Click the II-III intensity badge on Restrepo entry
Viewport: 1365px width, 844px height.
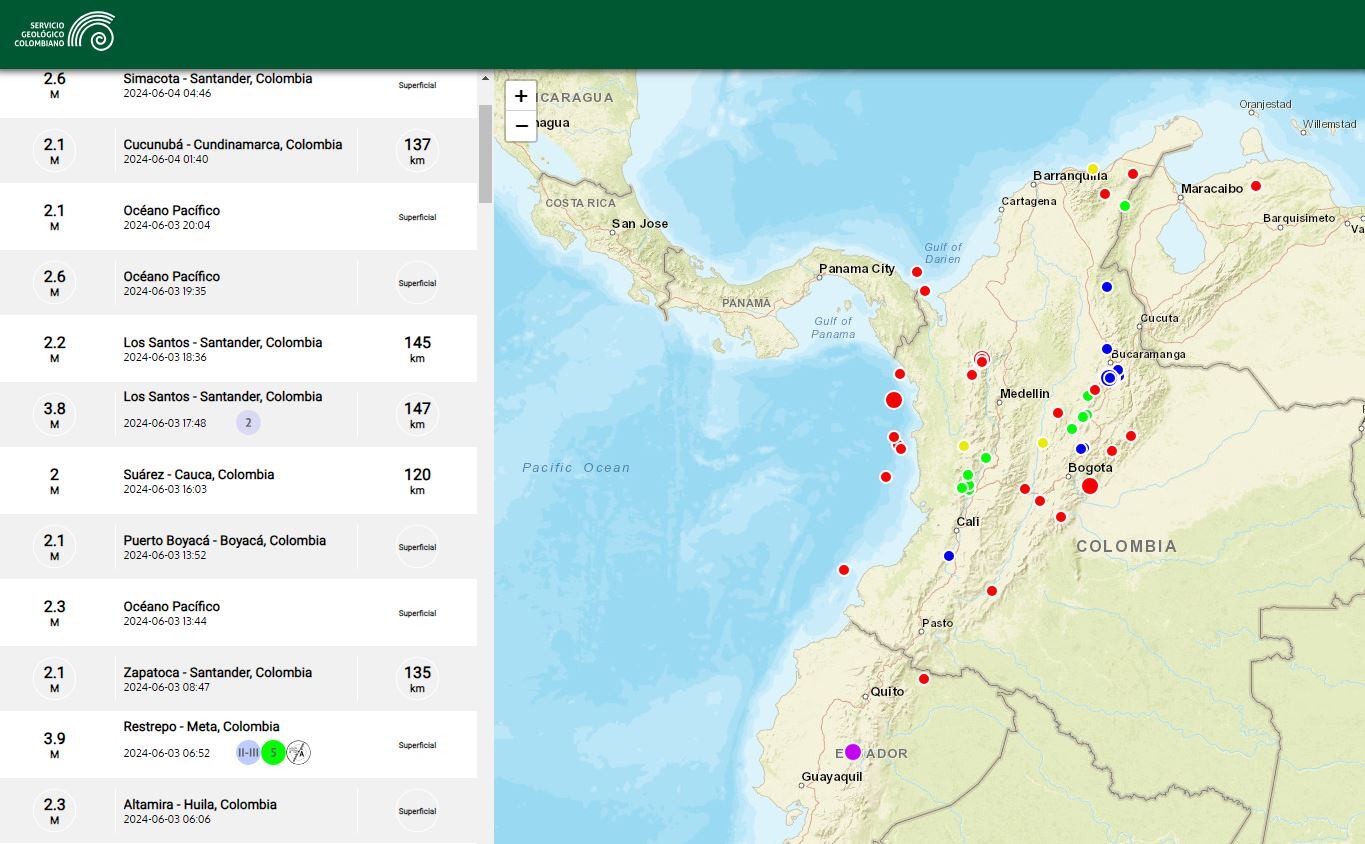[x=246, y=752]
